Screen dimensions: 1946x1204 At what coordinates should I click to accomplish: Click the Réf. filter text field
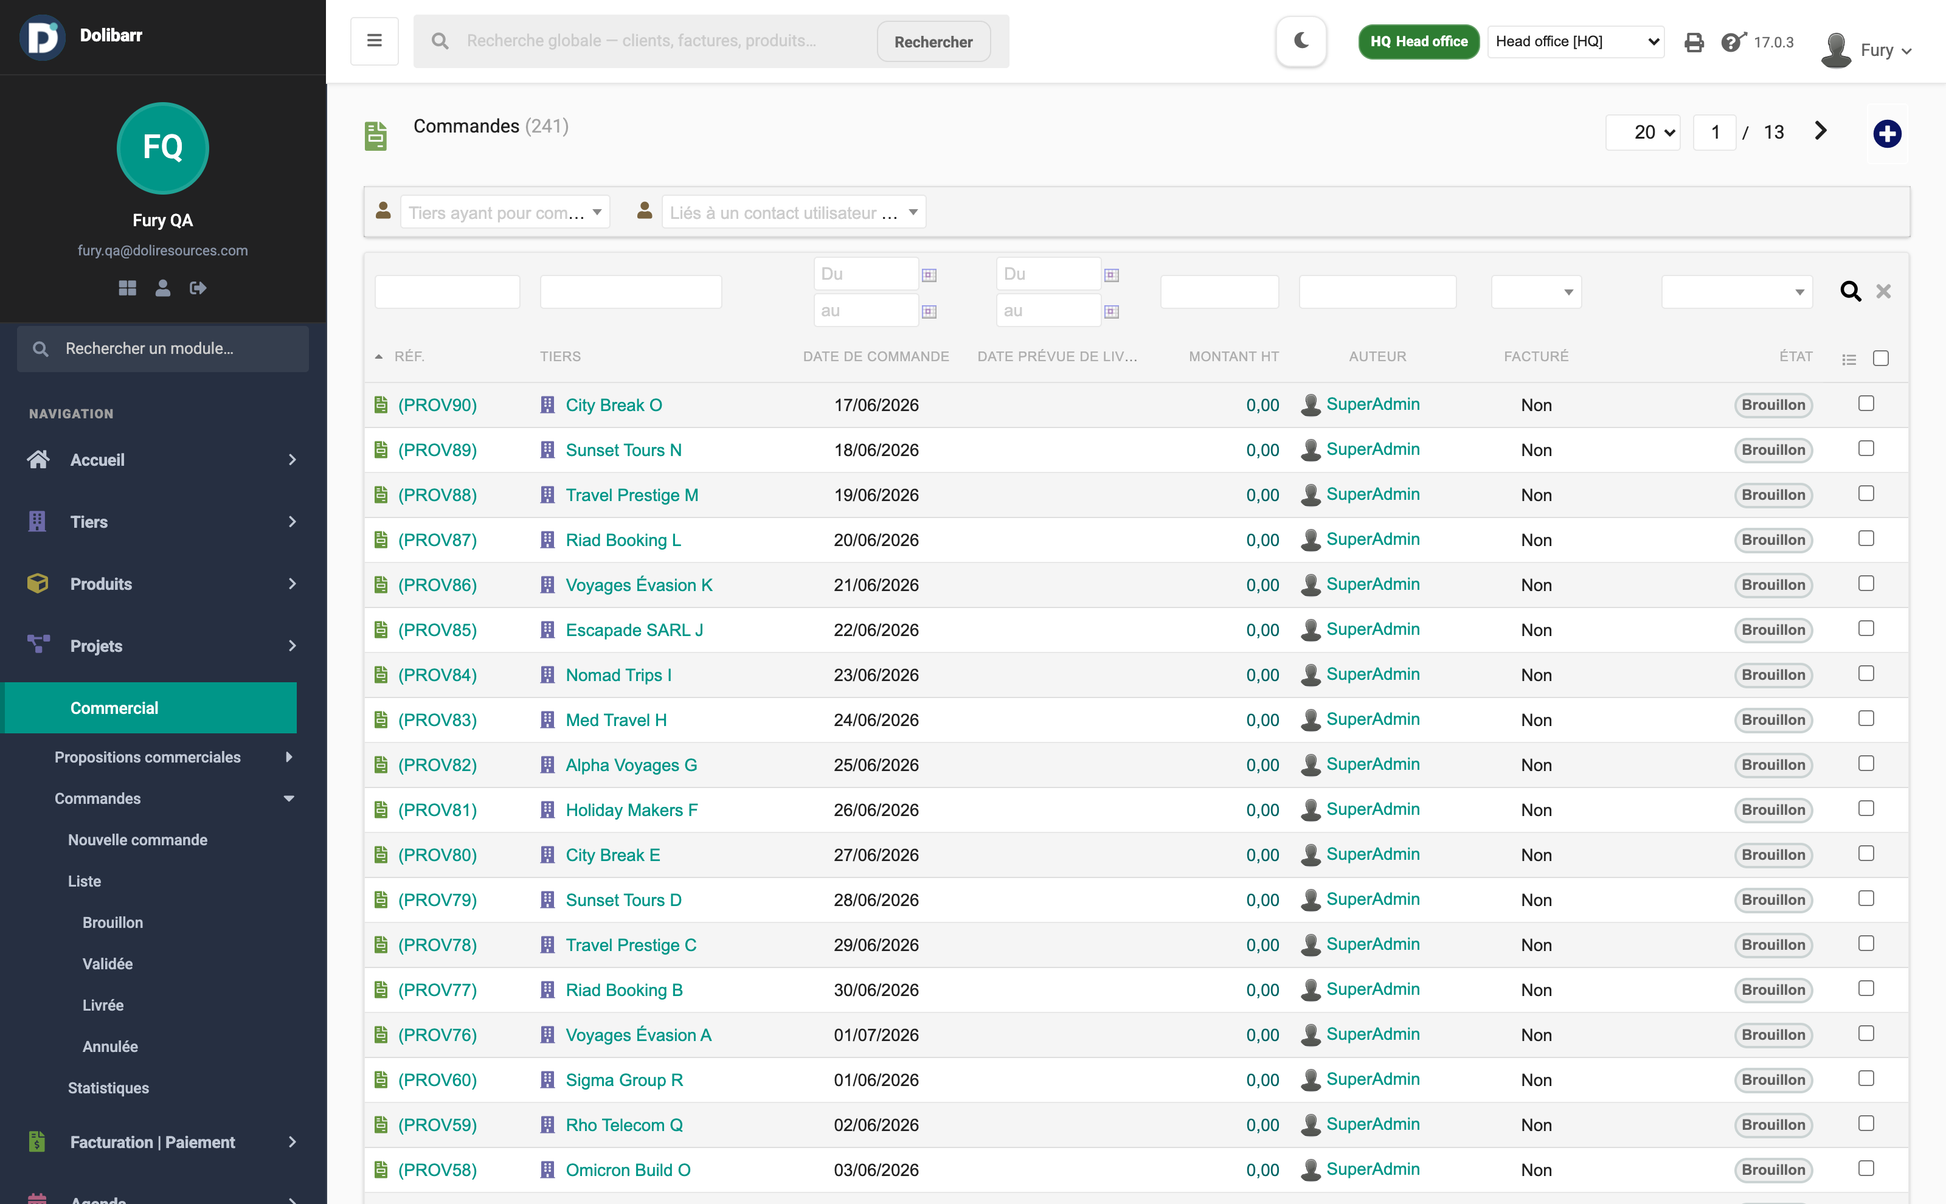[x=447, y=292]
